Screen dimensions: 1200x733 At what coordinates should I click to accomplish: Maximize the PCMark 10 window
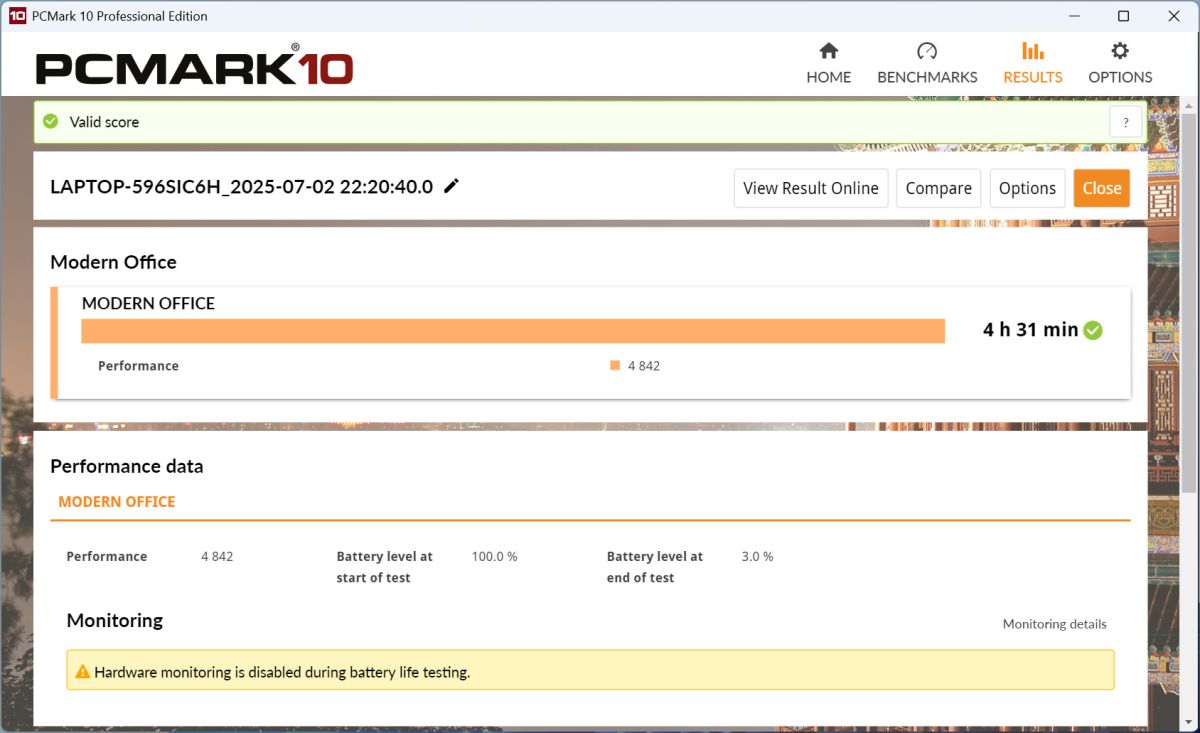tap(1123, 16)
